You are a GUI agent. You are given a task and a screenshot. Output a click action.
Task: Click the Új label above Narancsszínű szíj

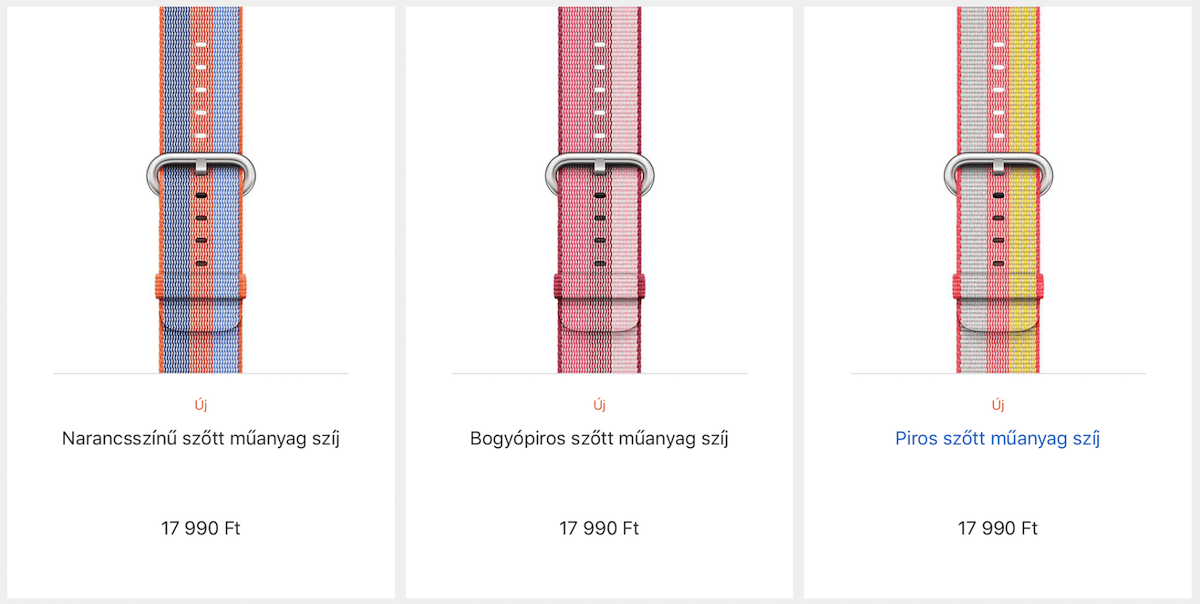201,405
